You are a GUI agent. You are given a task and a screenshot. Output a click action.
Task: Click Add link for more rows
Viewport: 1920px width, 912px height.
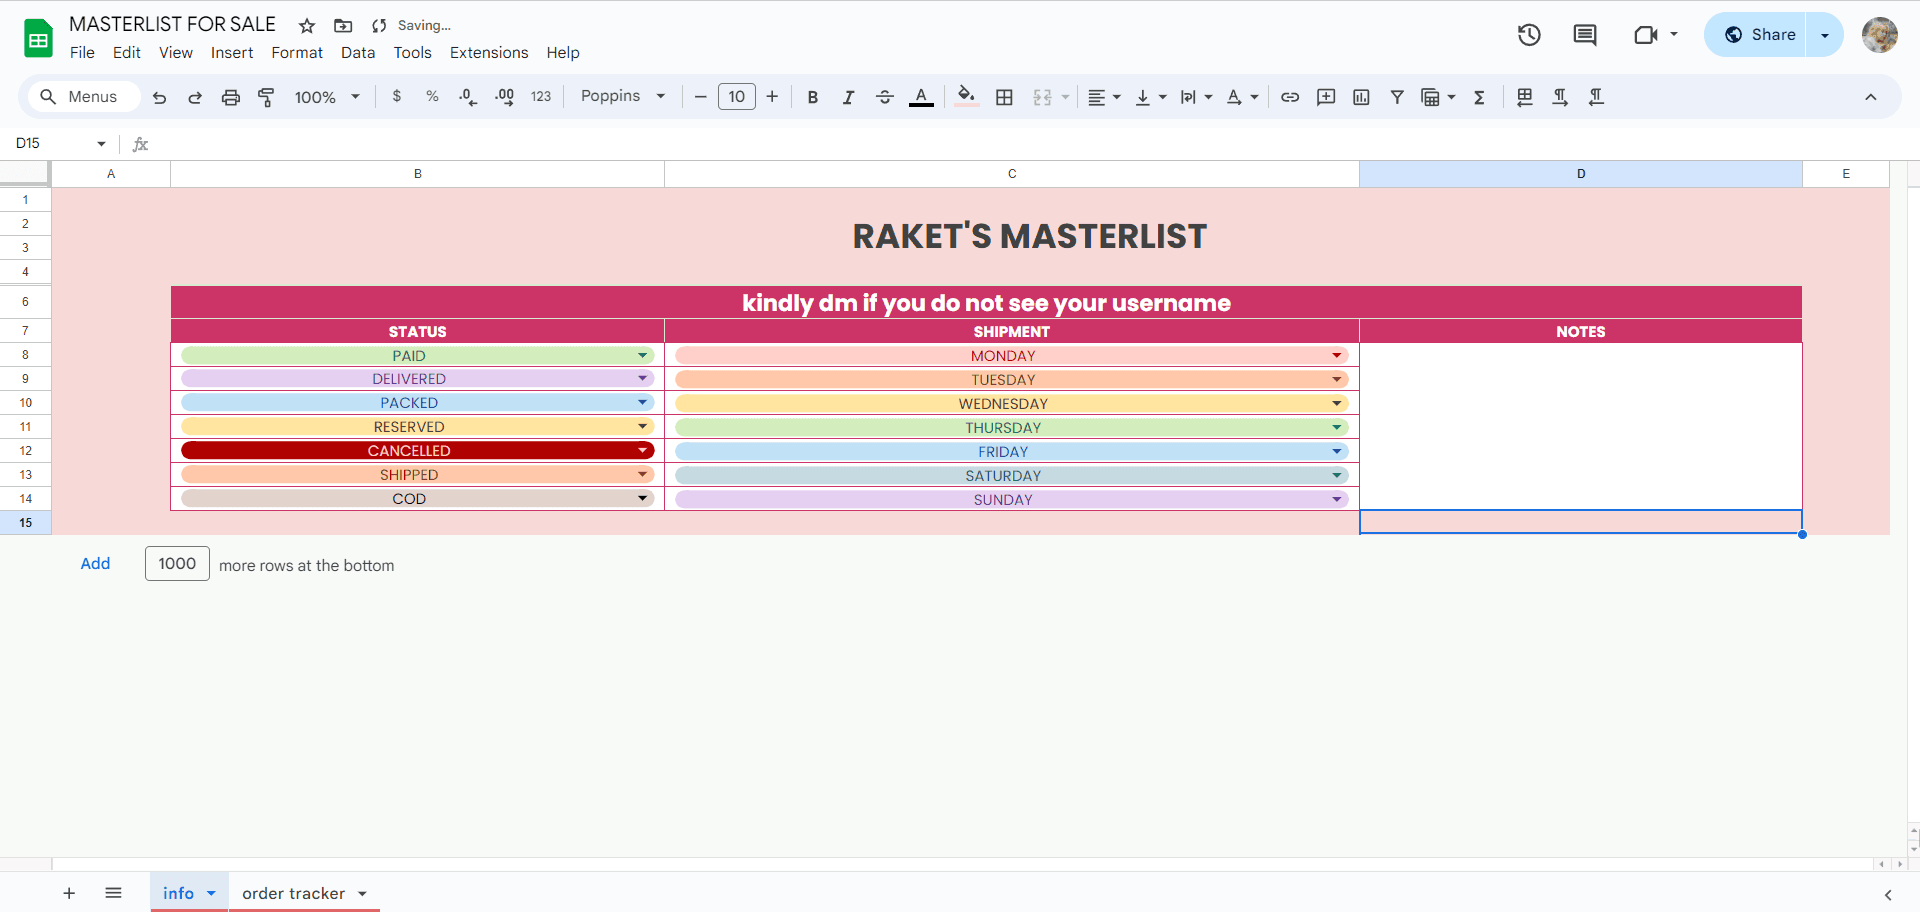(95, 564)
